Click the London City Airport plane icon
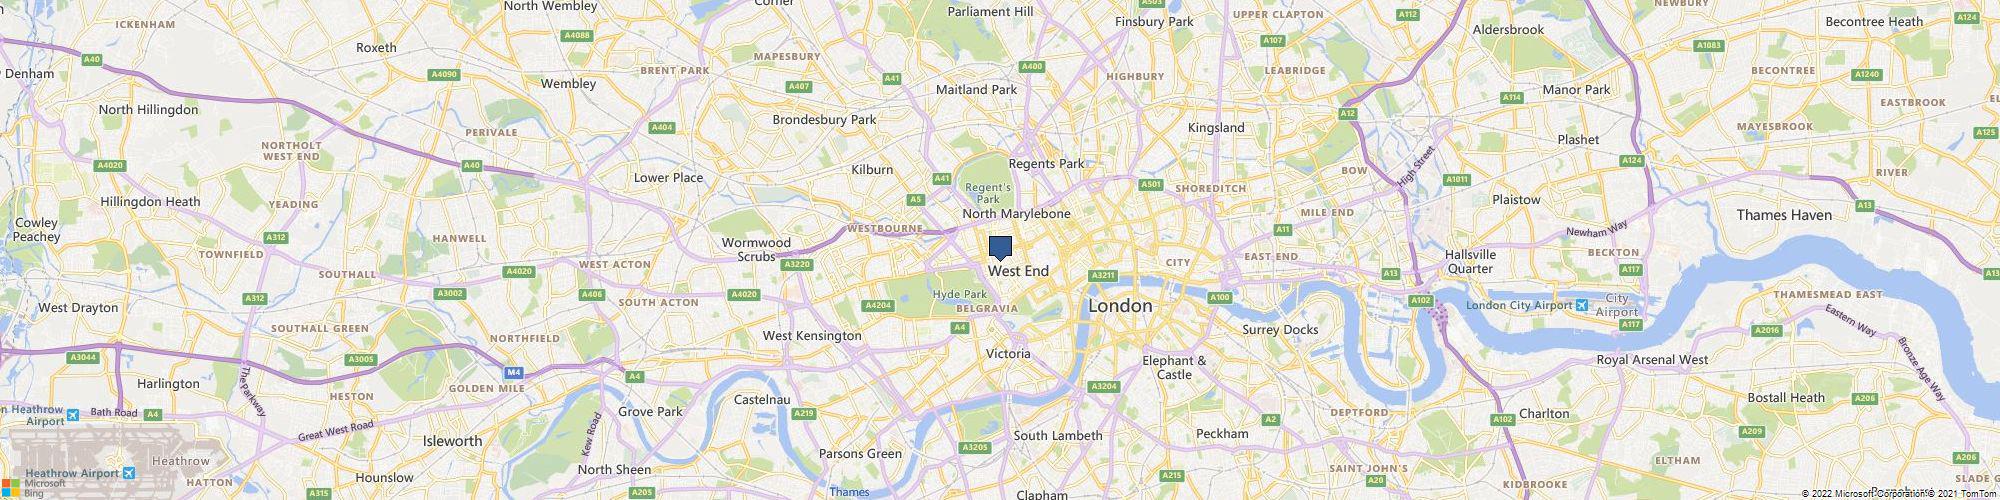Image resolution: width=2000 pixels, height=500 pixels. click(1581, 304)
